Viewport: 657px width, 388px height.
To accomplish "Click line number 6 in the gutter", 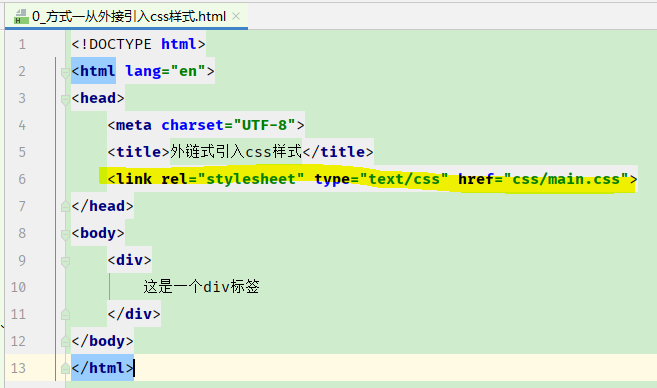I will [22, 179].
